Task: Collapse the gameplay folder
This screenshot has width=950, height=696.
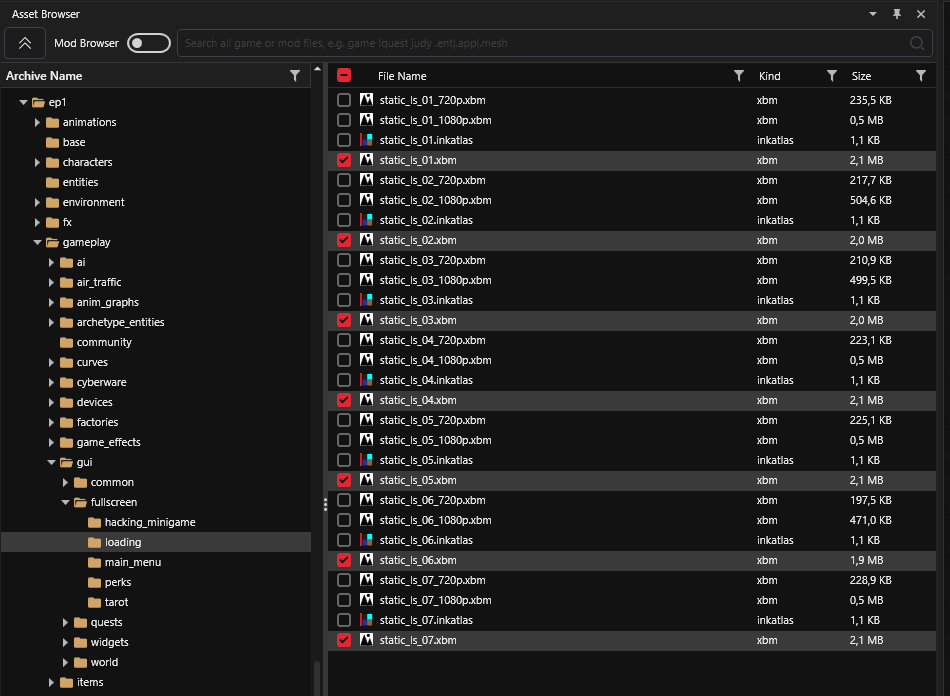Action: pos(38,242)
